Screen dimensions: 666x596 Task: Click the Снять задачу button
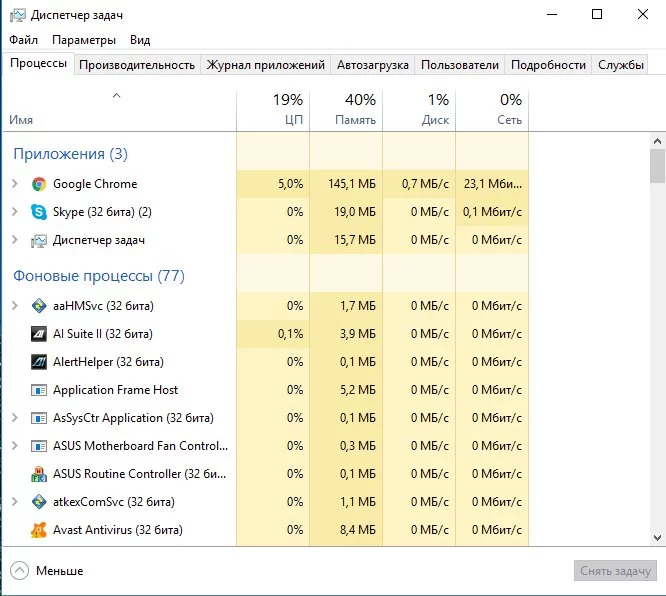[616, 571]
